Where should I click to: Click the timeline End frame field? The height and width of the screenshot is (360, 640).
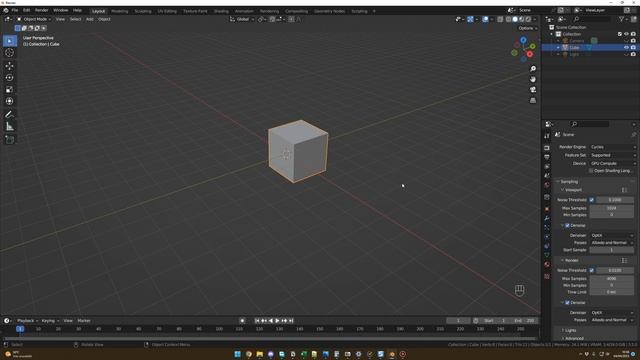pos(524,321)
